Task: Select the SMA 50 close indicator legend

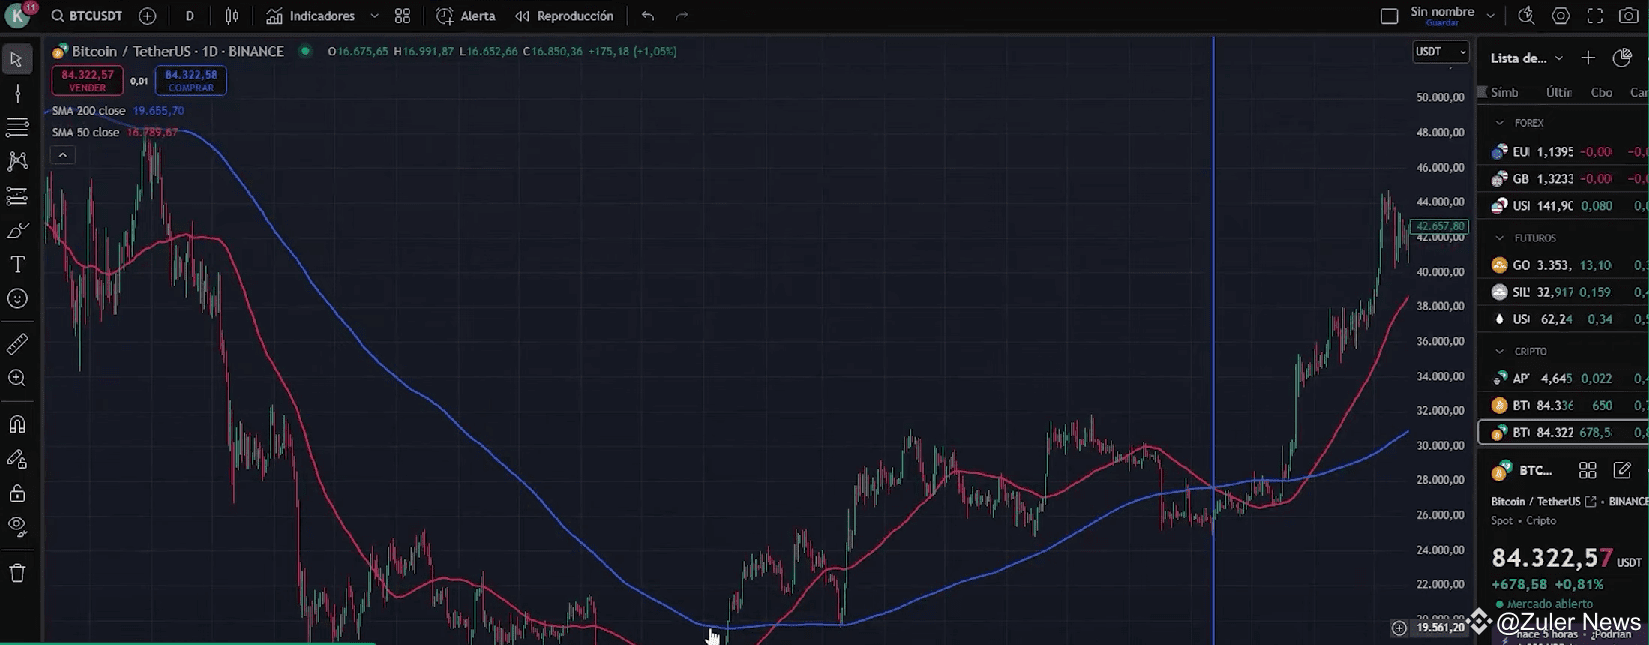Action: tap(86, 132)
